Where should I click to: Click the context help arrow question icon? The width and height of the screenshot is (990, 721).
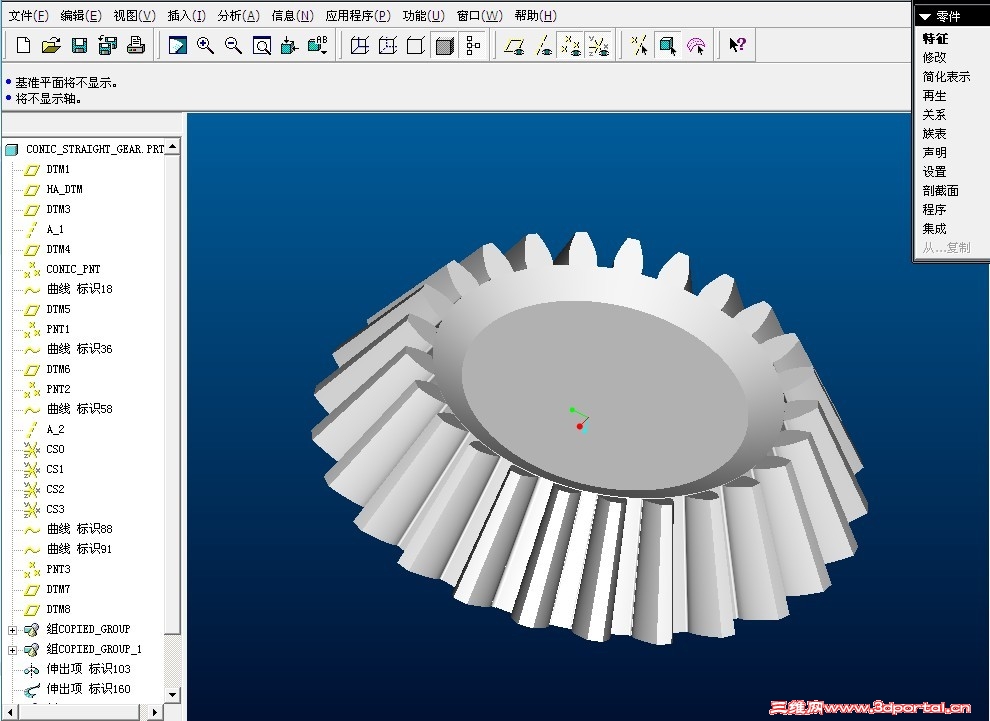[x=737, y=45]
